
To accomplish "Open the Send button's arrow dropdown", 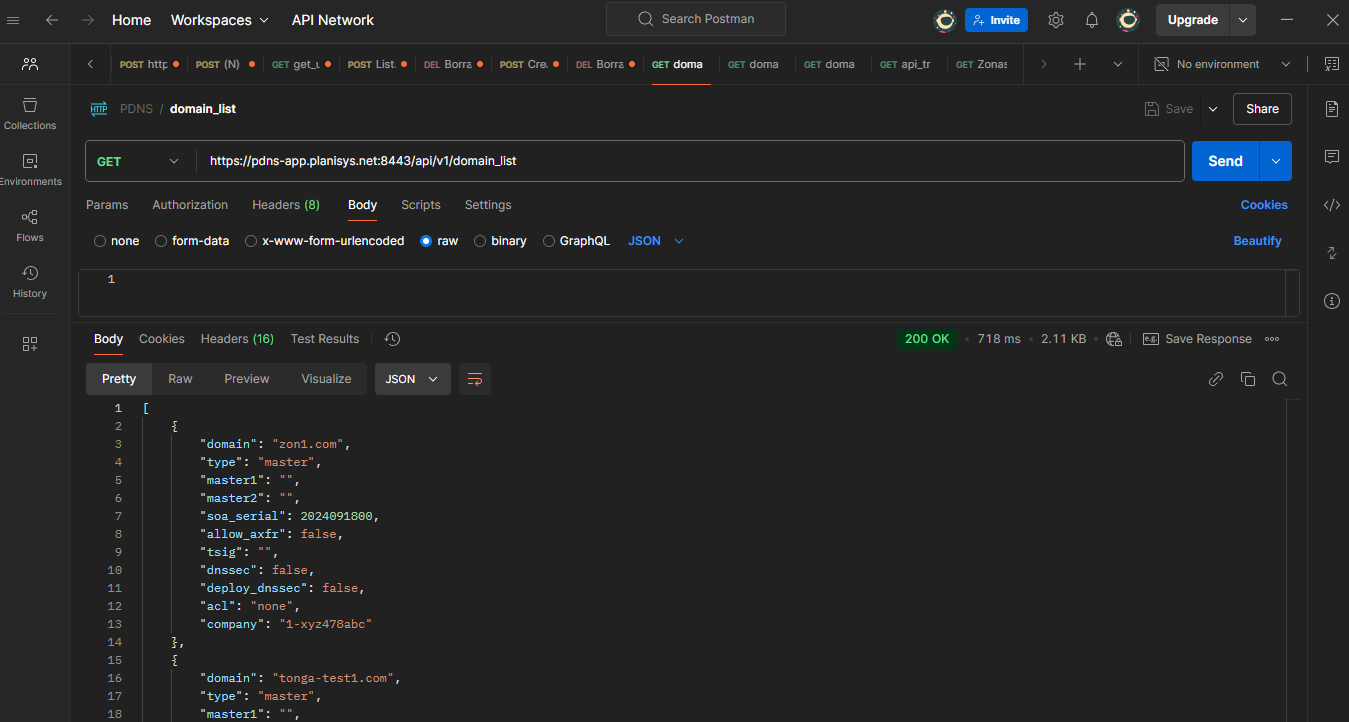I will click(x=1276, y=161).
